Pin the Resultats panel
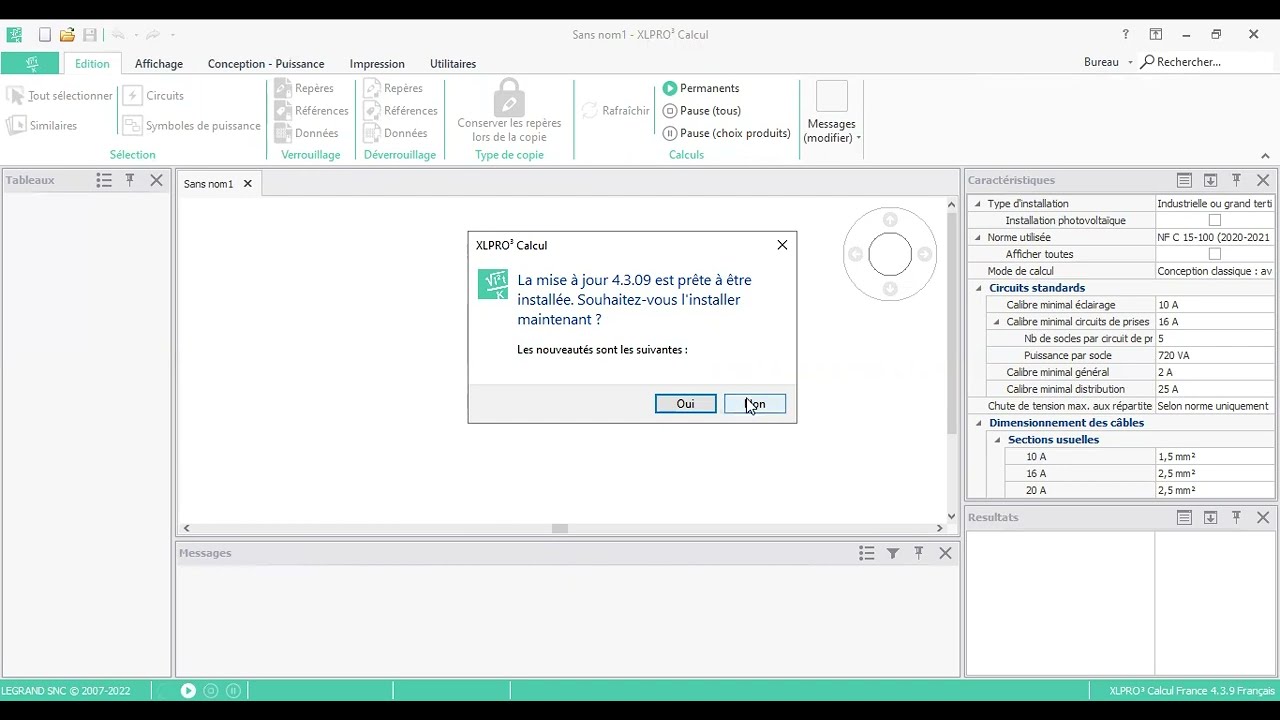The image size is (1280, 720). point(1236,517)
